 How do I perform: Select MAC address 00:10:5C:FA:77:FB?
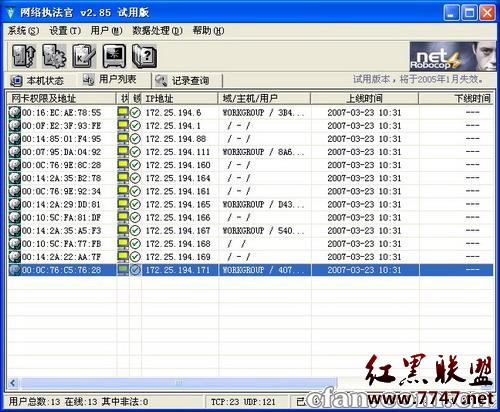coord(61,244)
